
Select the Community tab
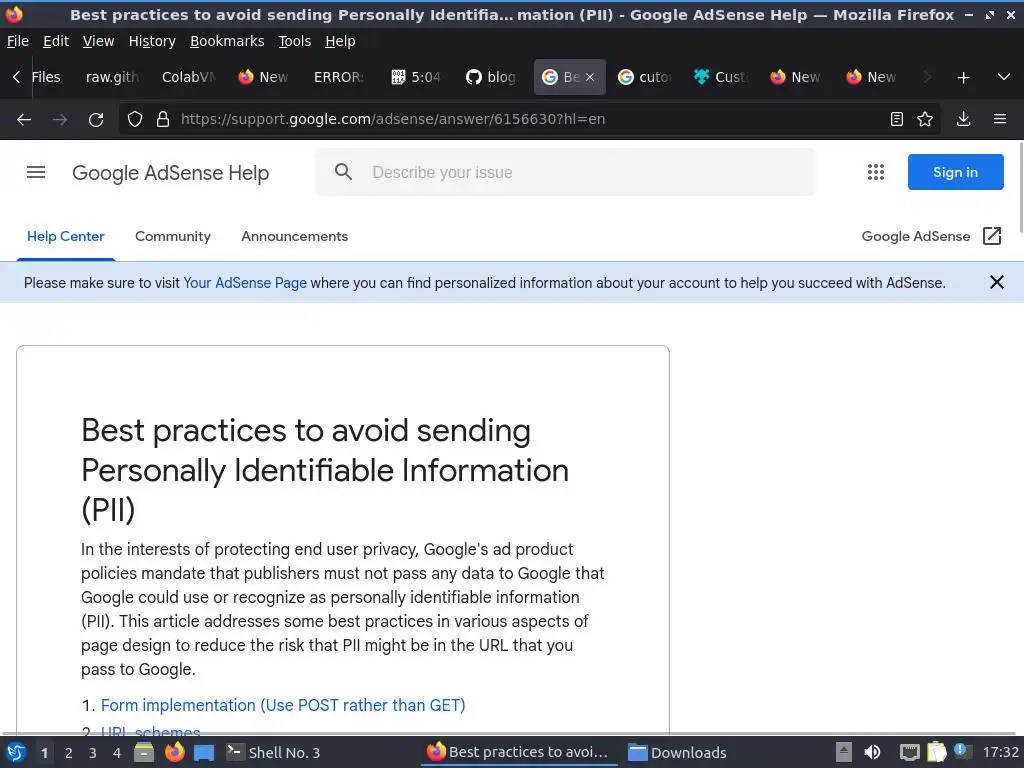(173, 236)
